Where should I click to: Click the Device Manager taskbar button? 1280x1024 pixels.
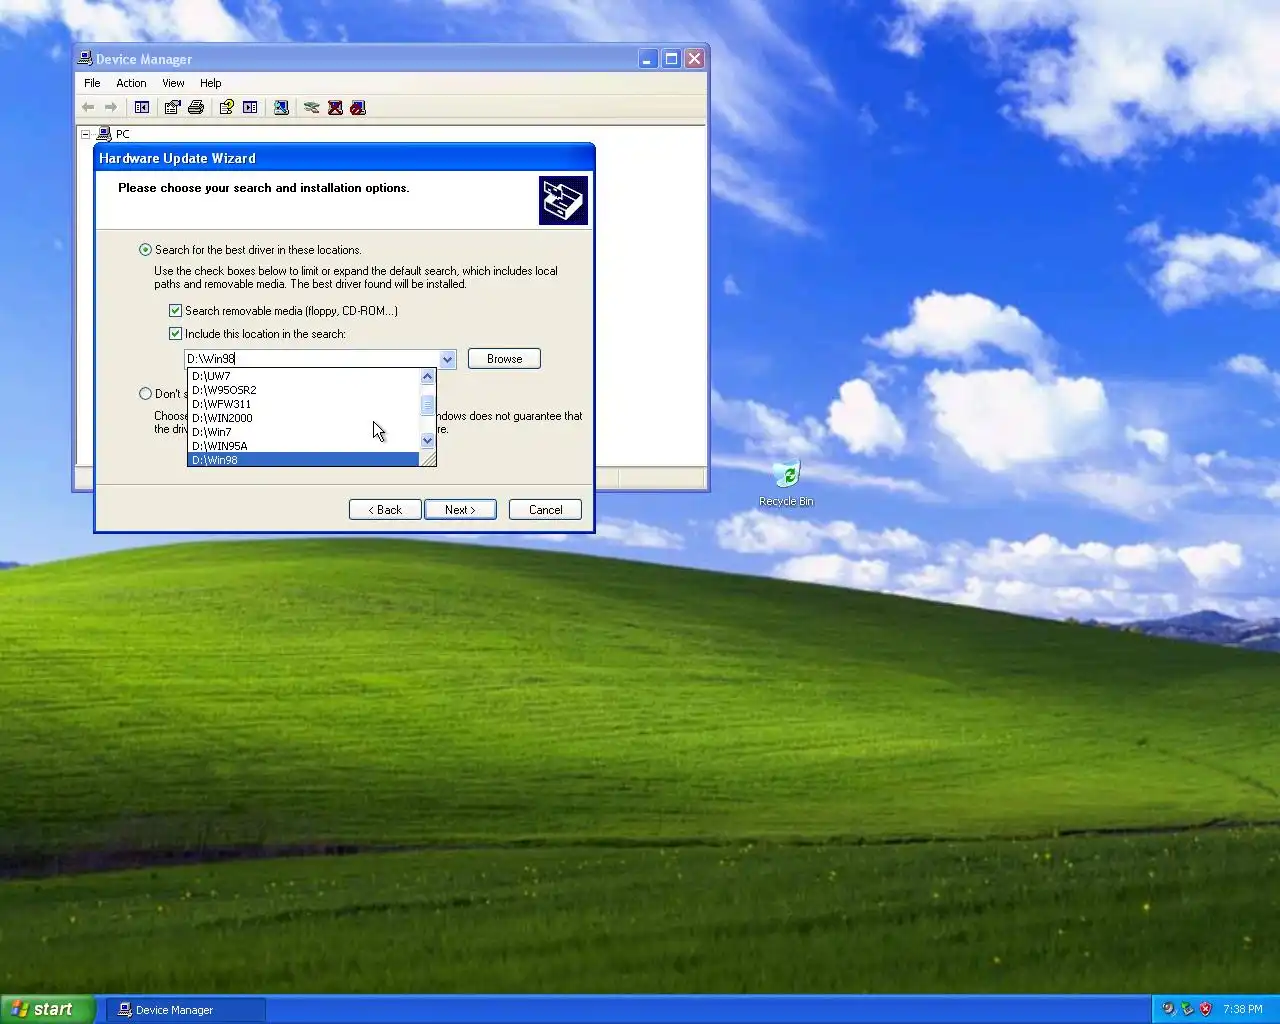pos(186,1010)
